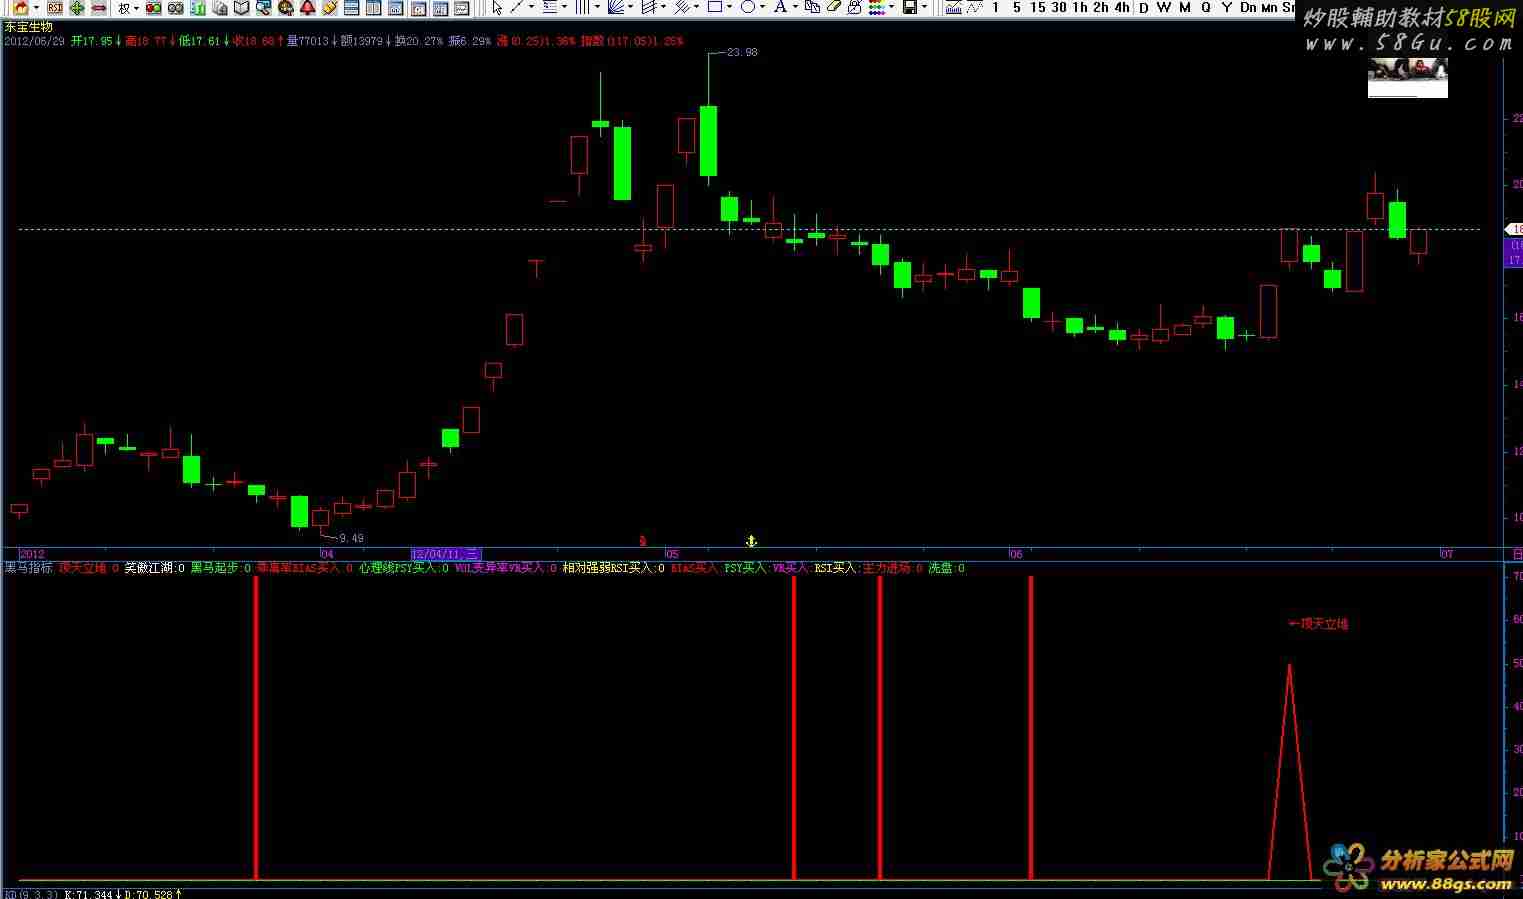Select the W weekly period button
The image size is (1523, 899).
[1164, 8]
